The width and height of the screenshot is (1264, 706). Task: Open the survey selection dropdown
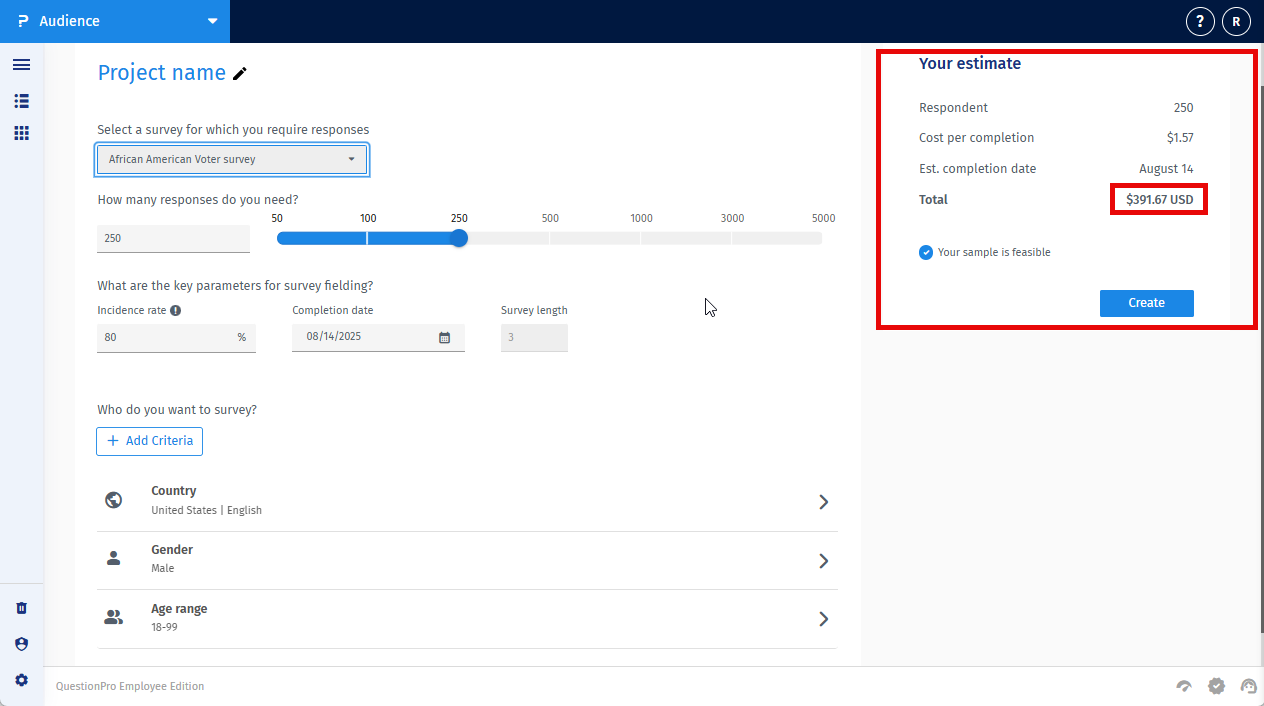(x=232, y=159)
